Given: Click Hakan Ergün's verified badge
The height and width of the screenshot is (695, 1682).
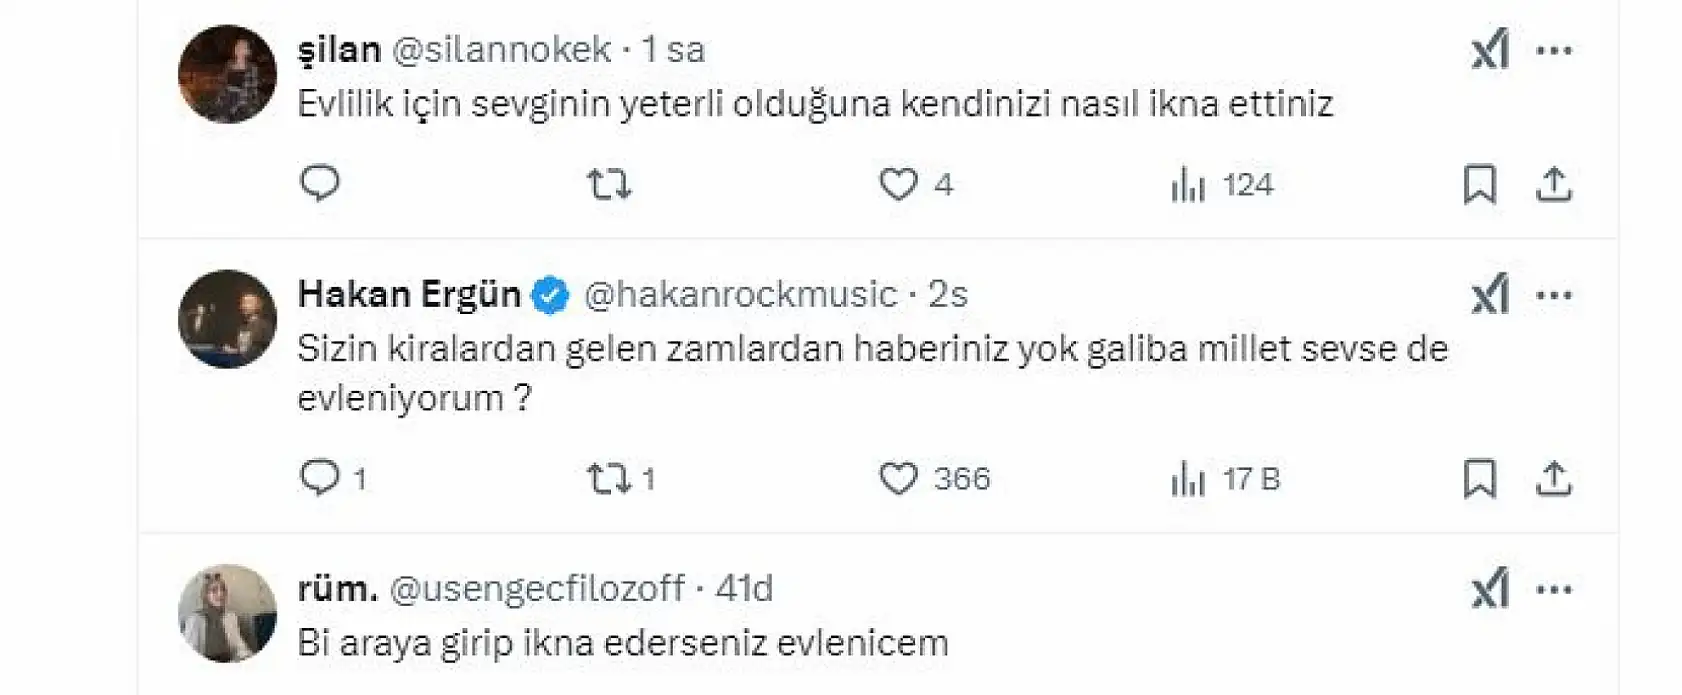Looking at the screenshot, I should (x=549, y=294).
